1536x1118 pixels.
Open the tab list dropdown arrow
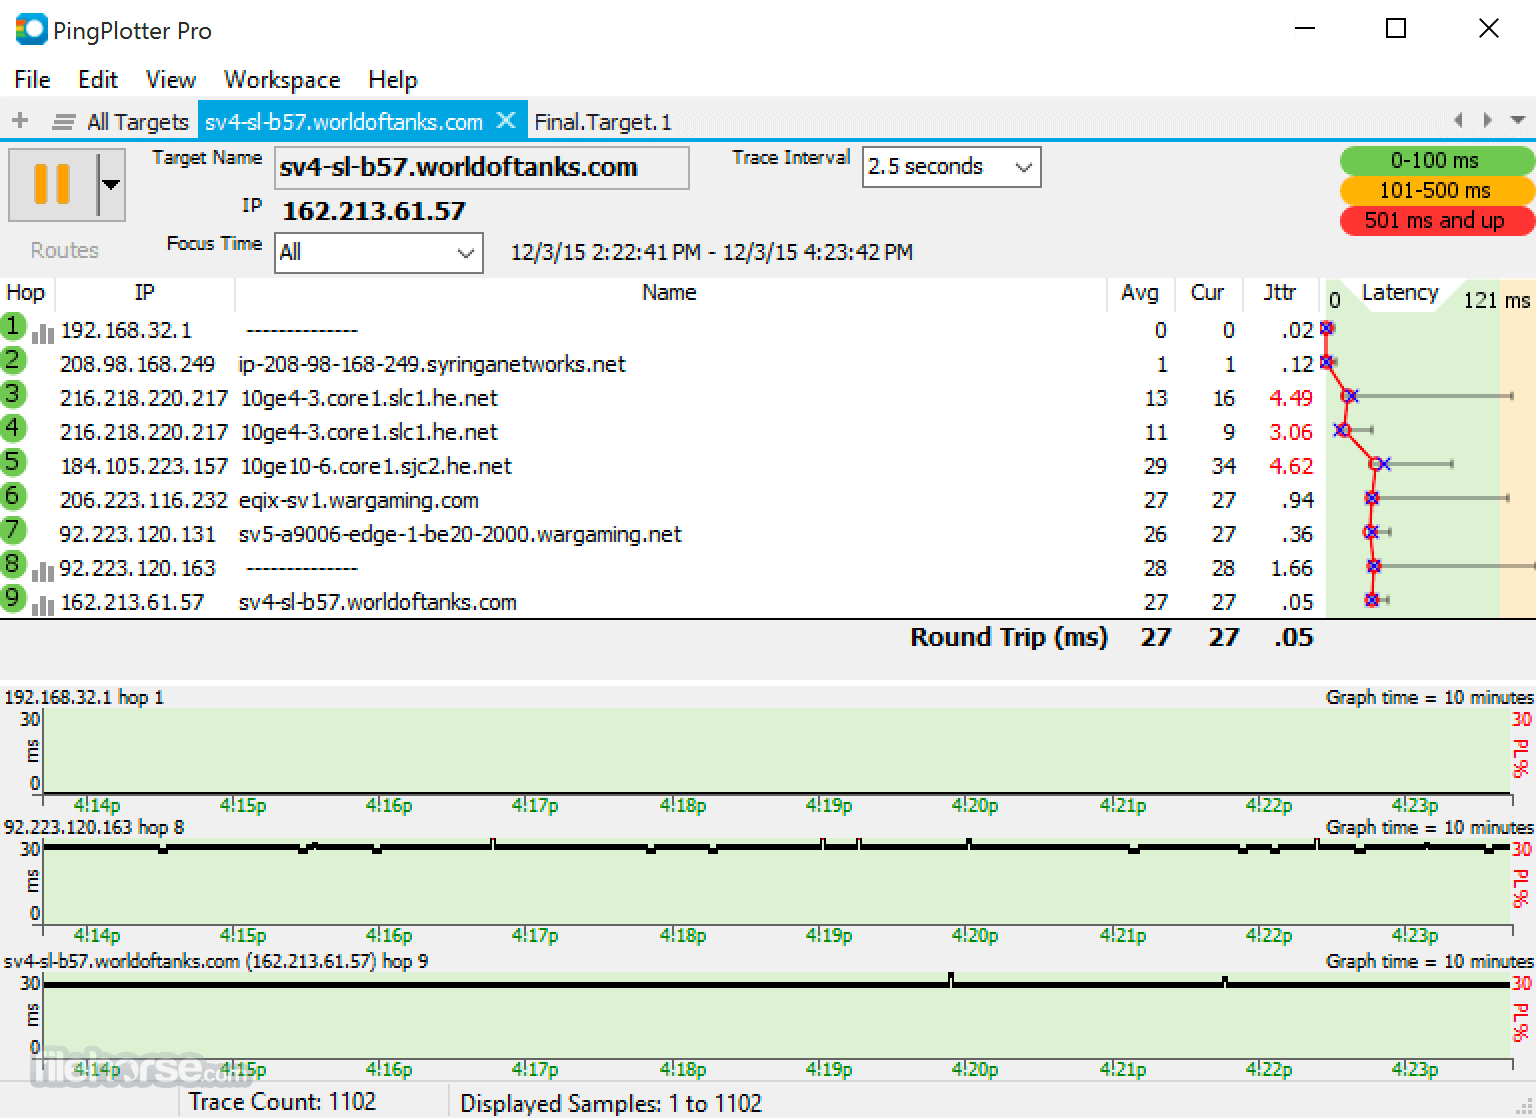pyautogui.click(x=1517, y=121)
